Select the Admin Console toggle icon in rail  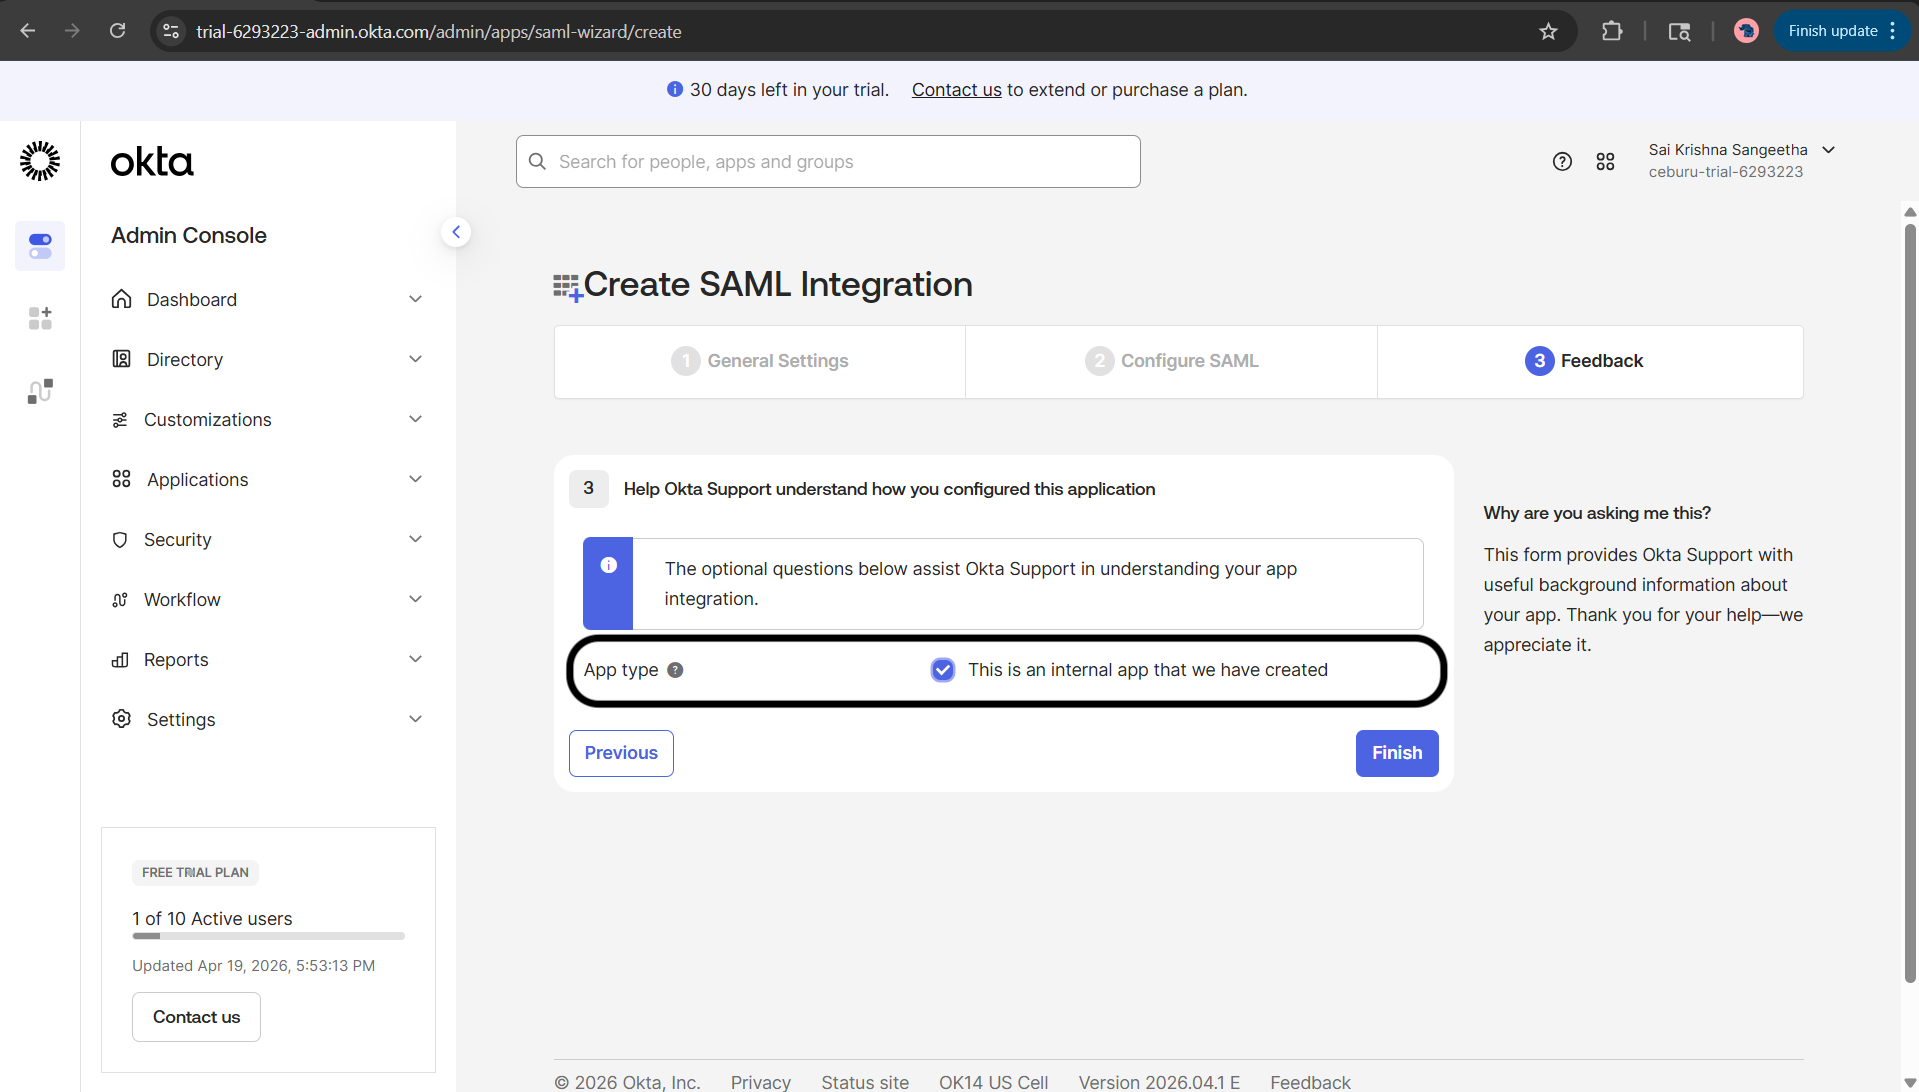click(x=40, y=246)
